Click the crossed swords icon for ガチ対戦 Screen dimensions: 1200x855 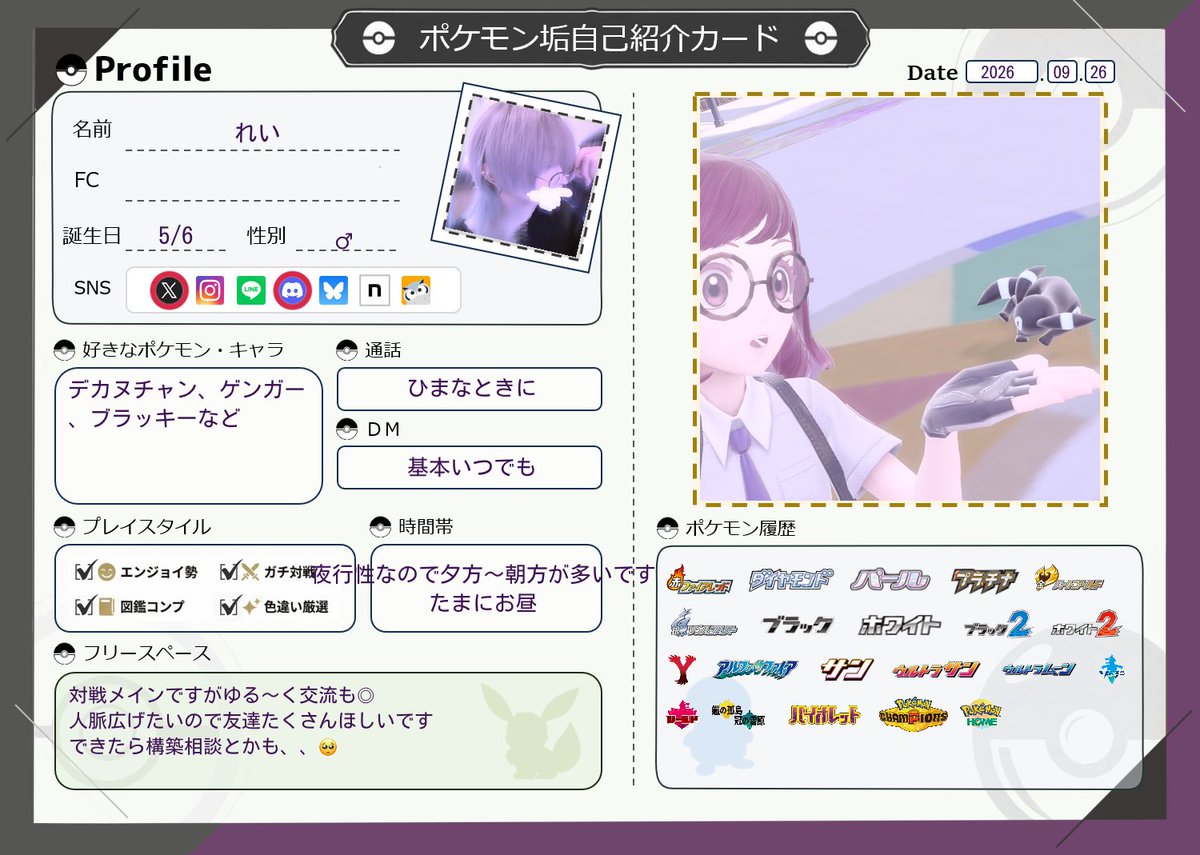(249, 573)
